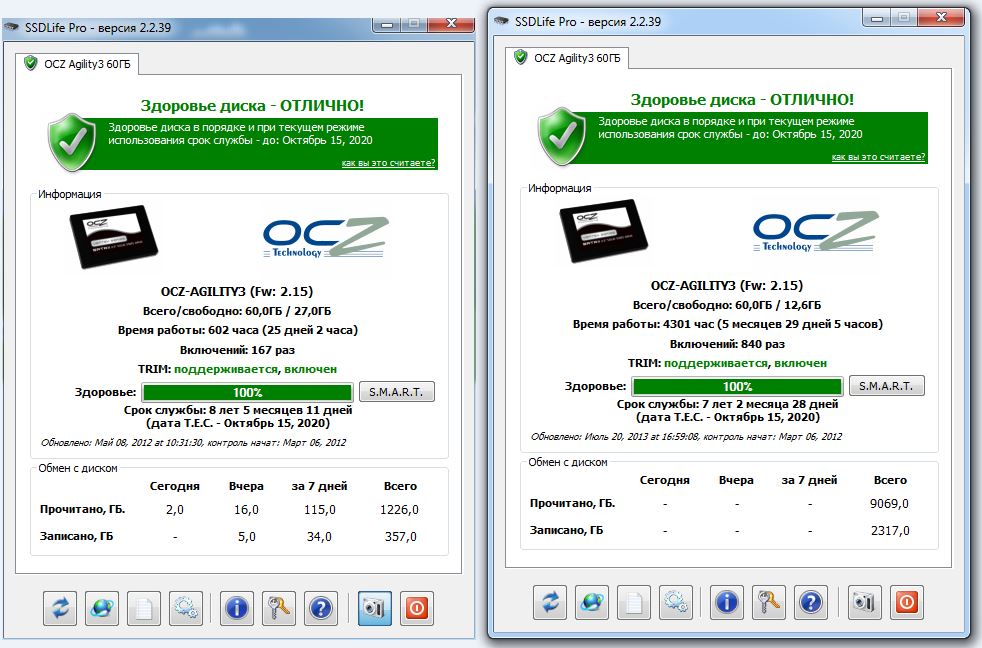982x648 pixels.
Task: Follow 'как вы это считаете?' link in right window
Action: (878, 157)
